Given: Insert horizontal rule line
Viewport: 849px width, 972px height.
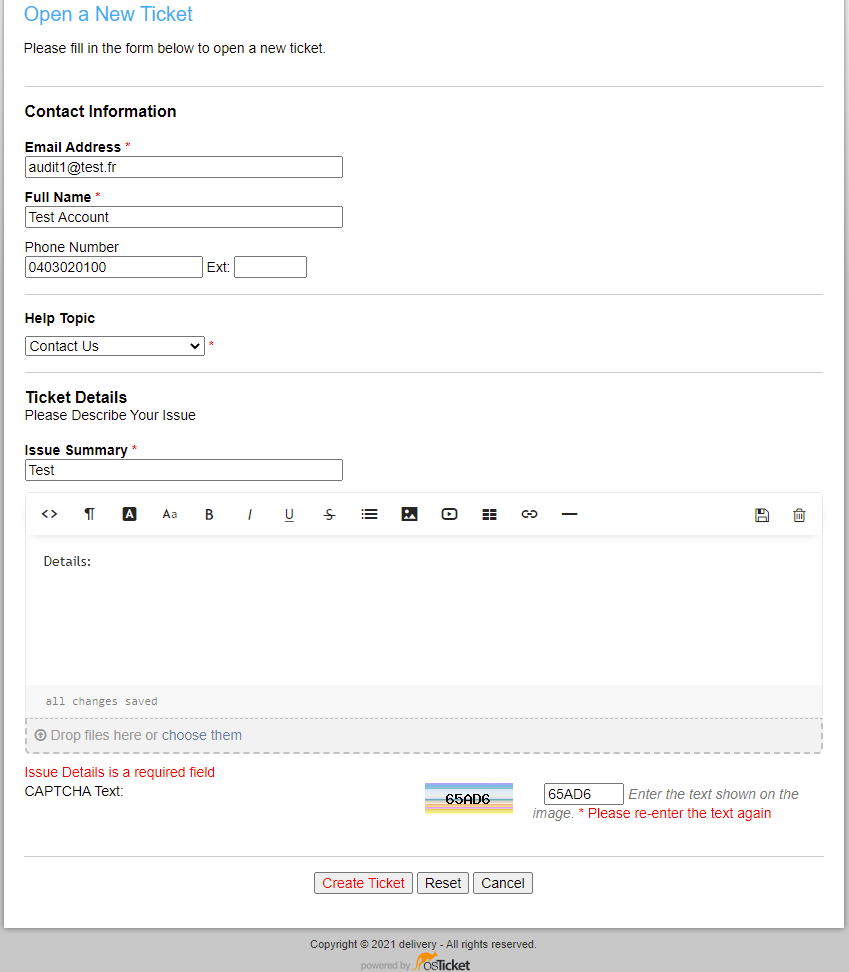Looking at the screenshot, I should coord(569,514).
